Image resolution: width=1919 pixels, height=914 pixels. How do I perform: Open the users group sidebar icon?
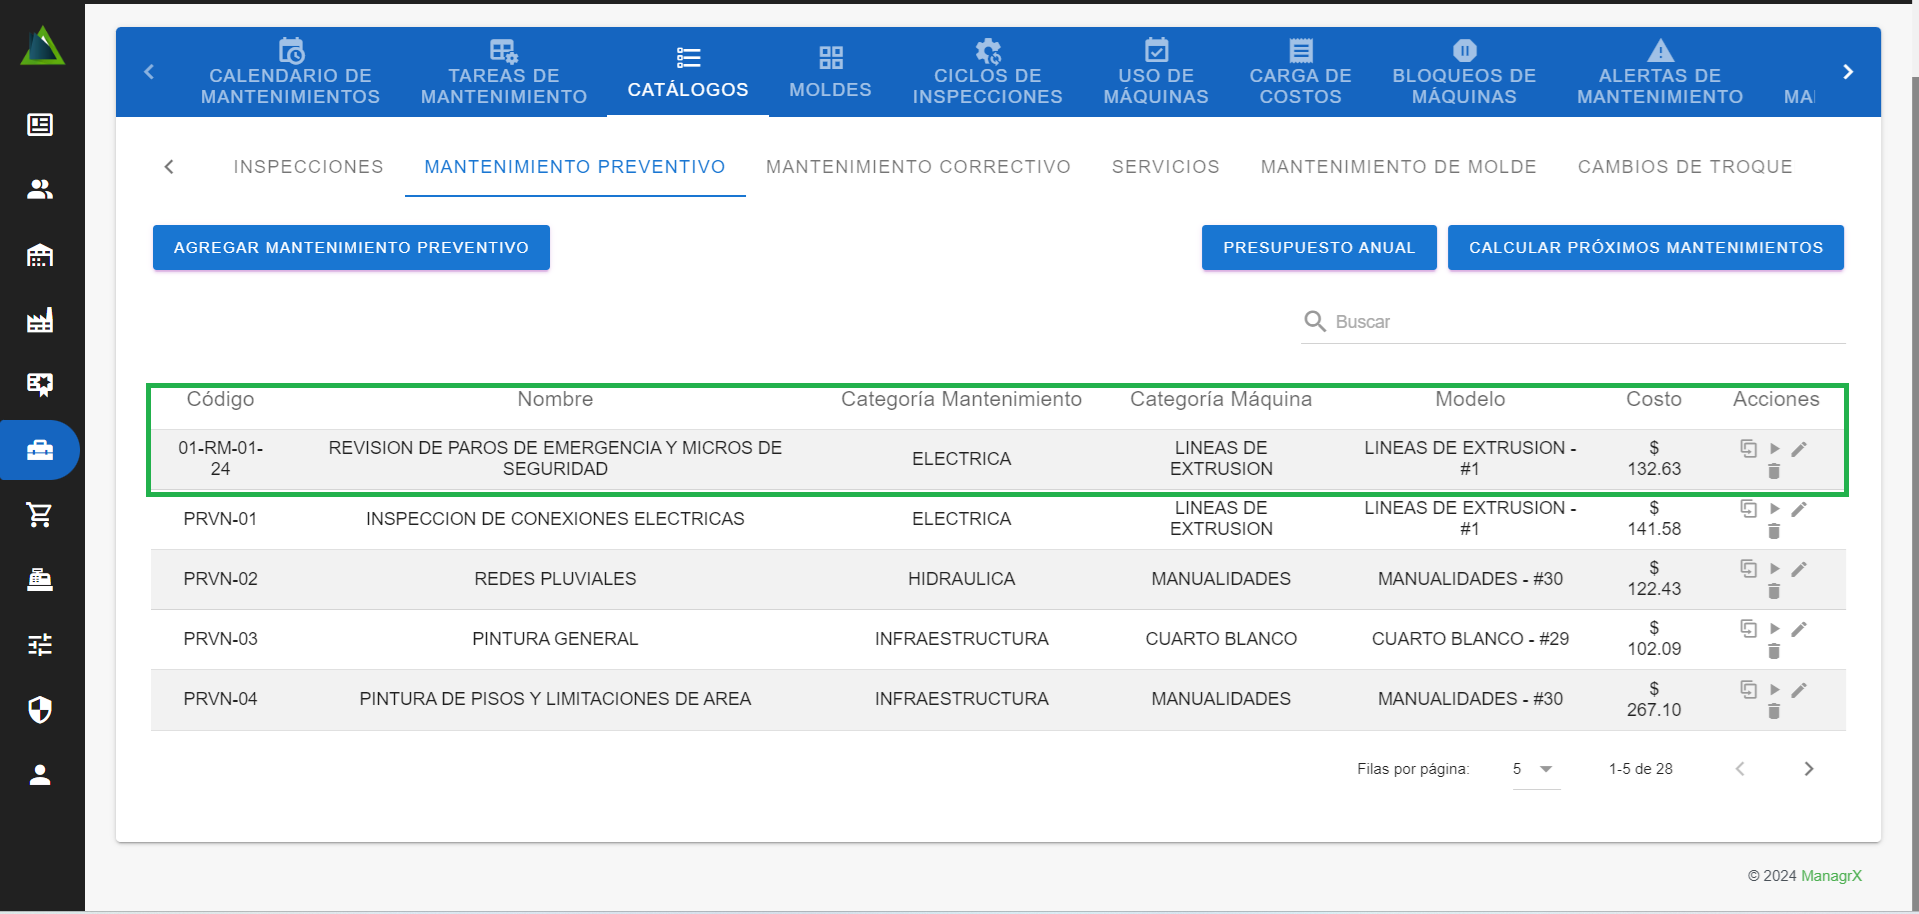point(40,189)
